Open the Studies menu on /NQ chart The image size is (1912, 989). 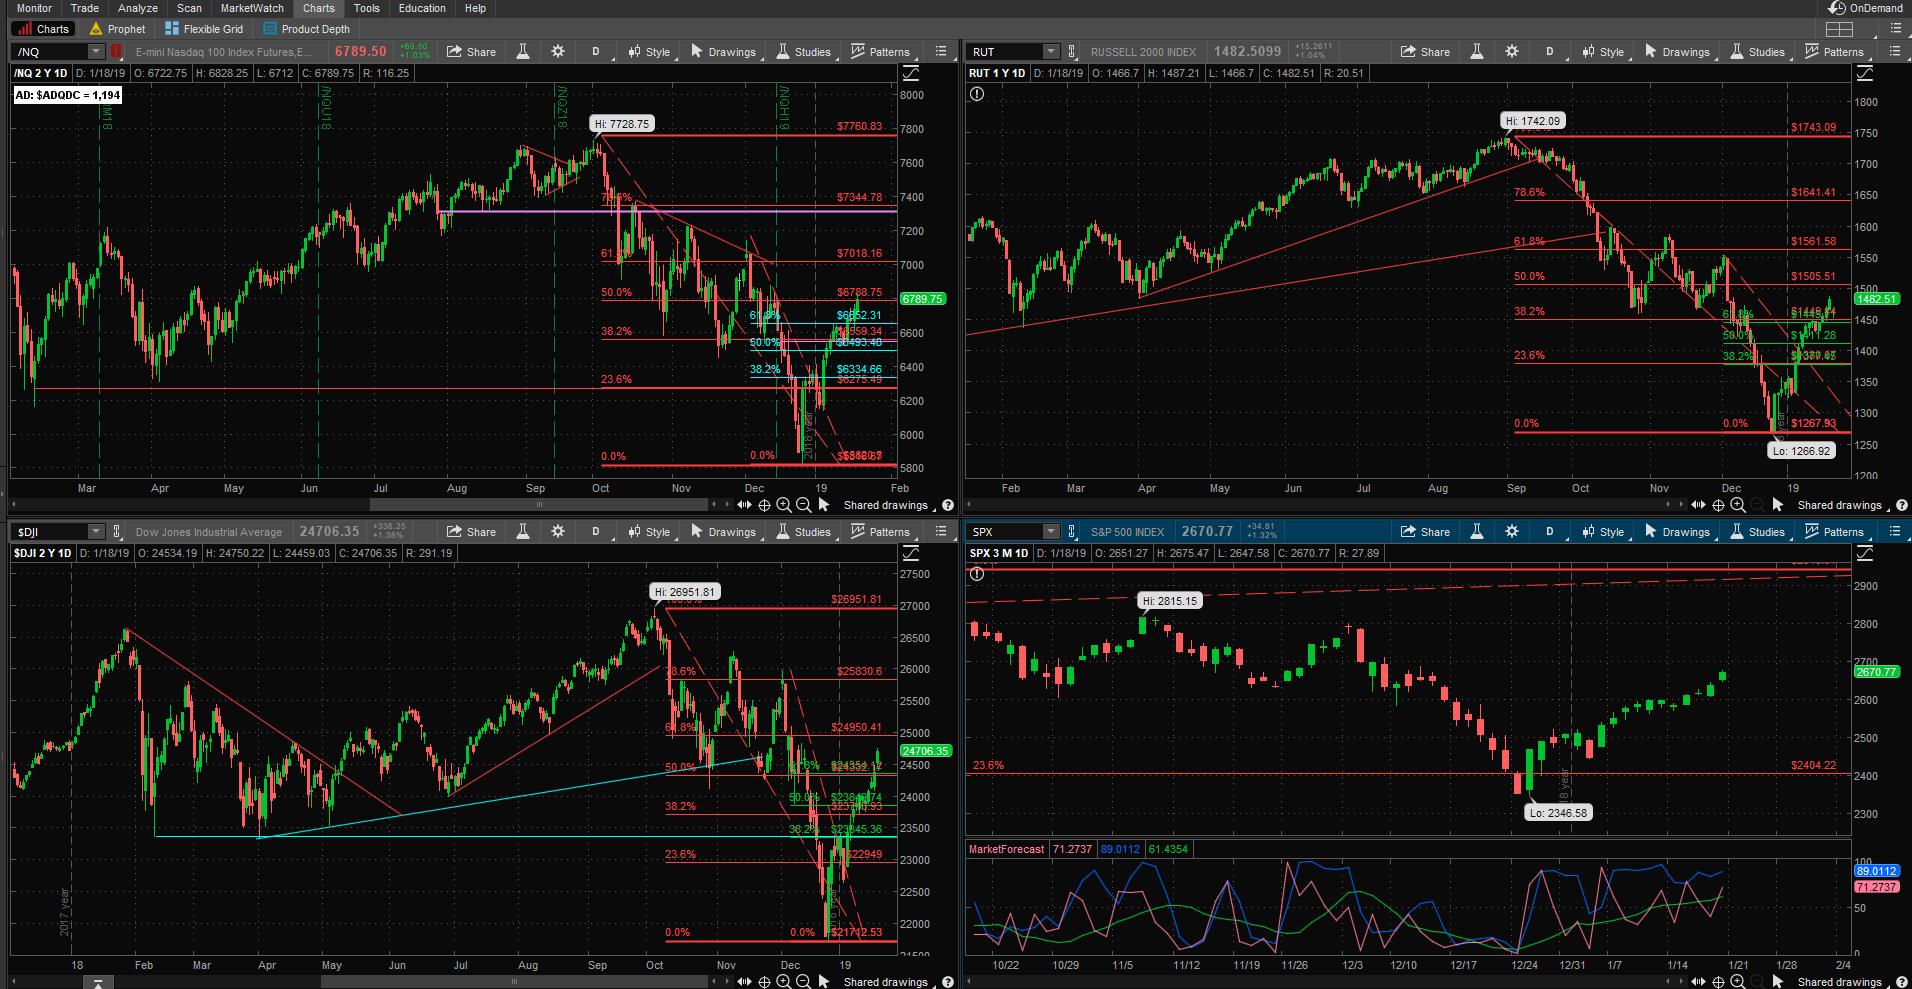coord(803,52)
